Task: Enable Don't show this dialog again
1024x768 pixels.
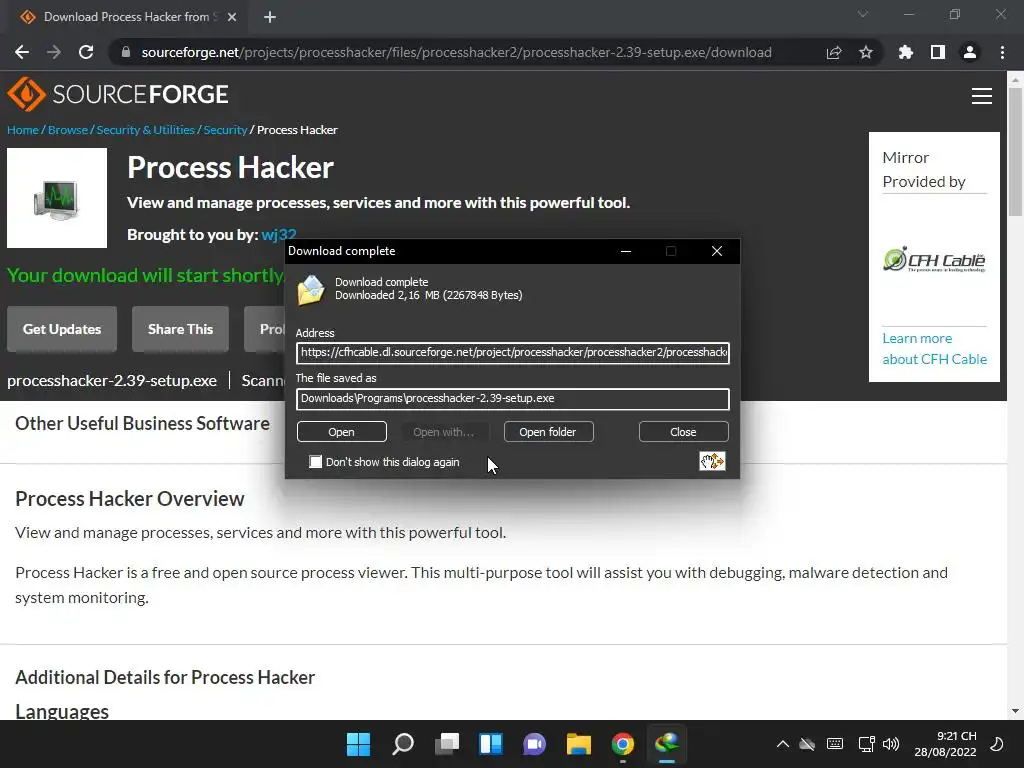Action: tap(315, 462)
